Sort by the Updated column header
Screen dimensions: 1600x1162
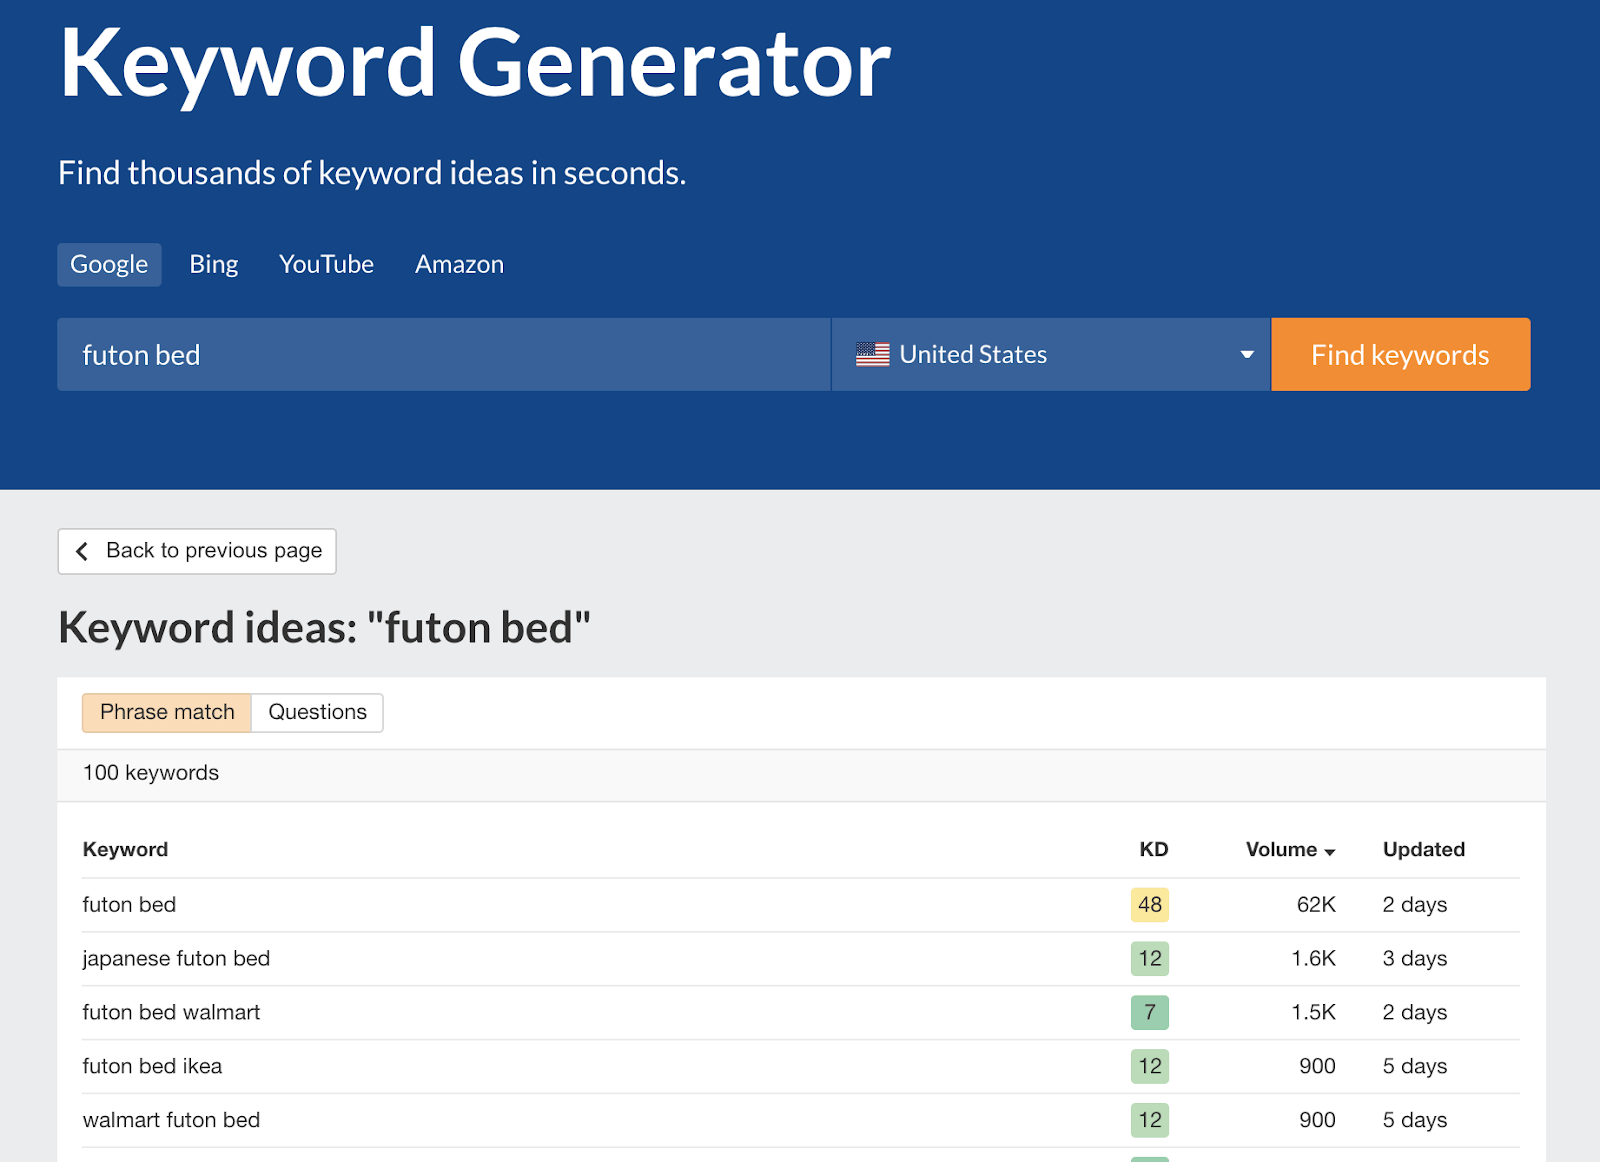point(1423,850)
